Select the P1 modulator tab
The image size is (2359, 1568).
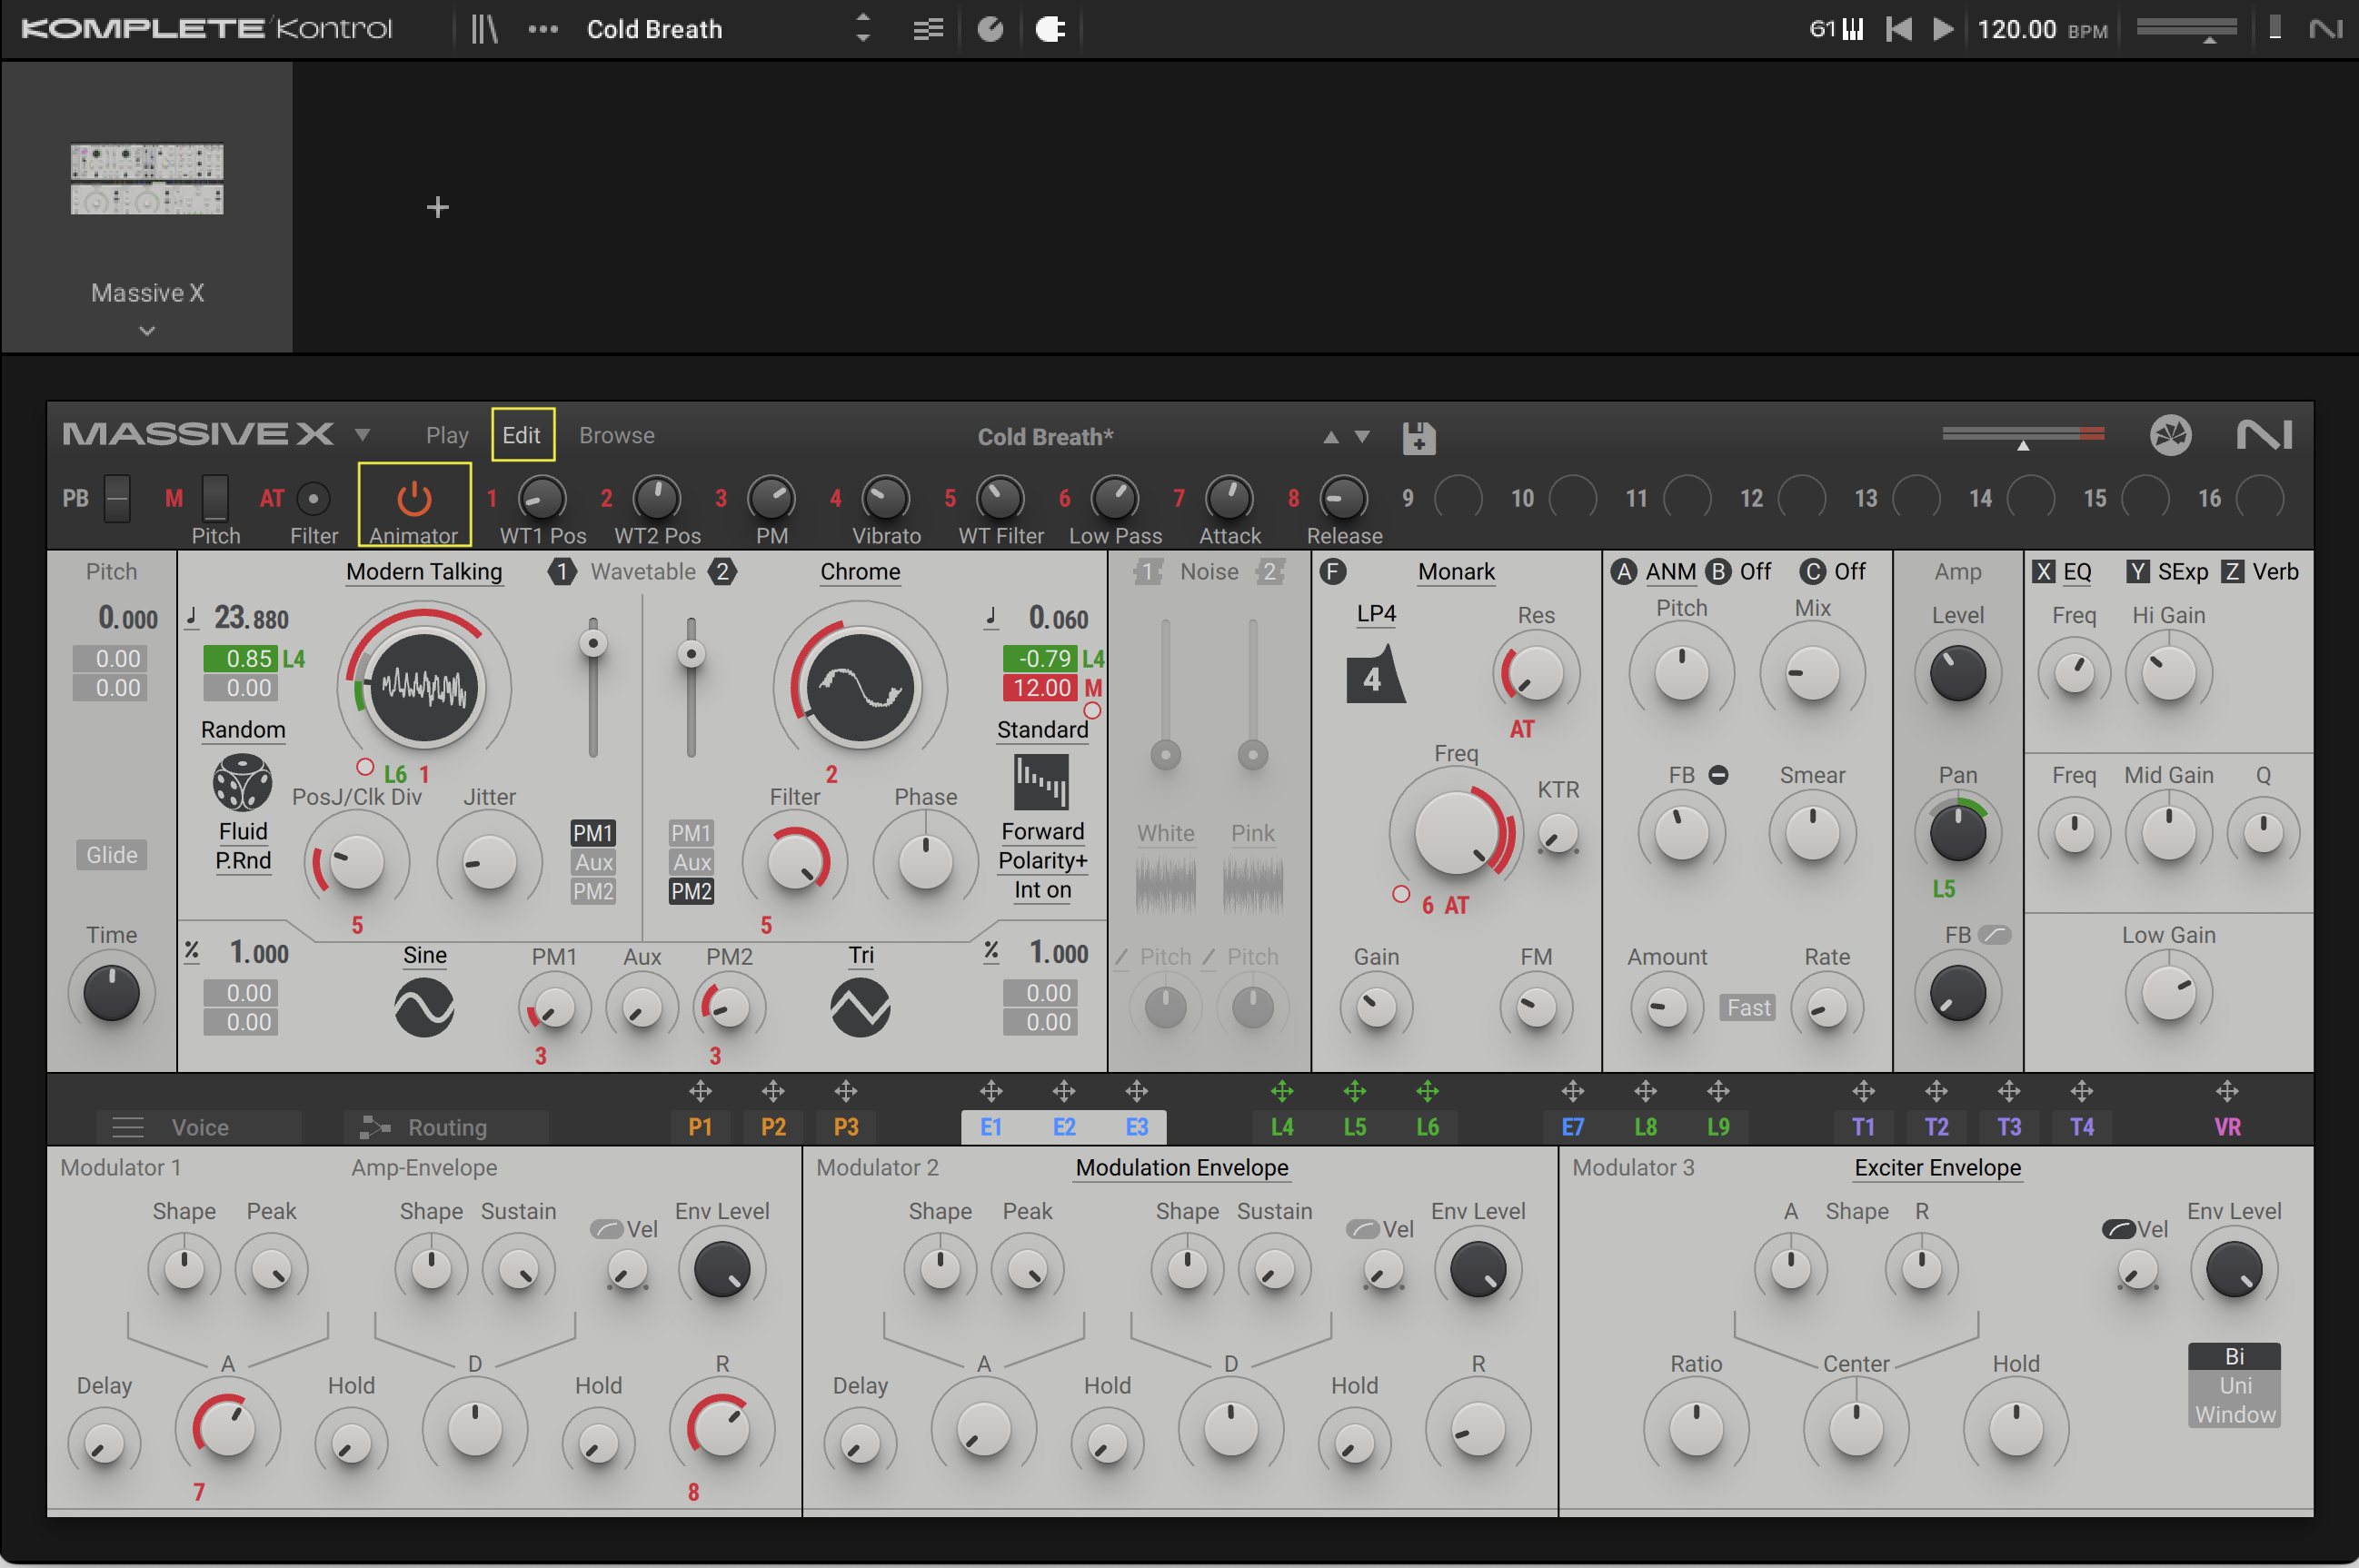pyautogui.click(x=700, y=1127)
